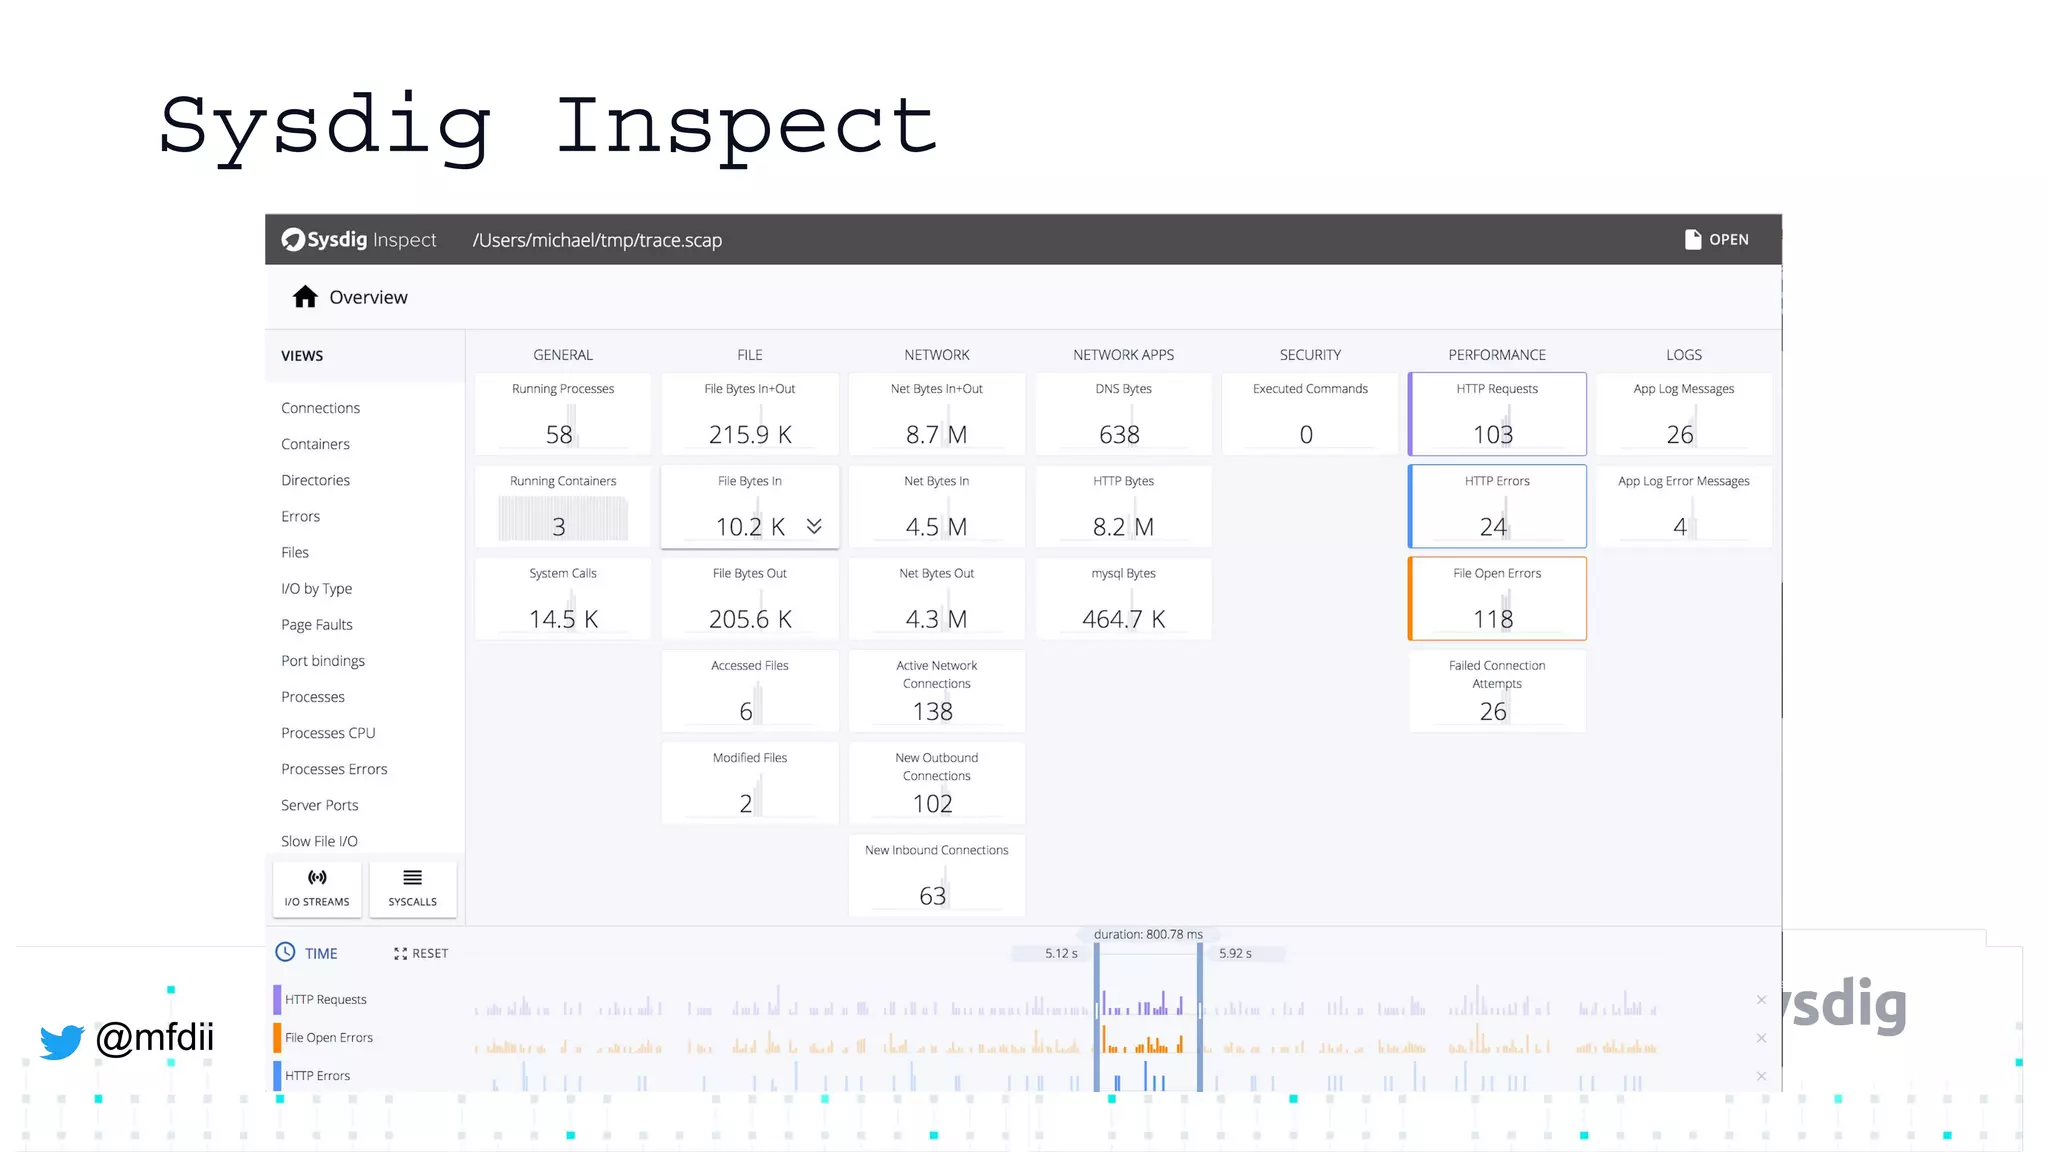Click the right timeline selection handle
This screenshot has height=1152, width=2048.
pos(1200,1015)
